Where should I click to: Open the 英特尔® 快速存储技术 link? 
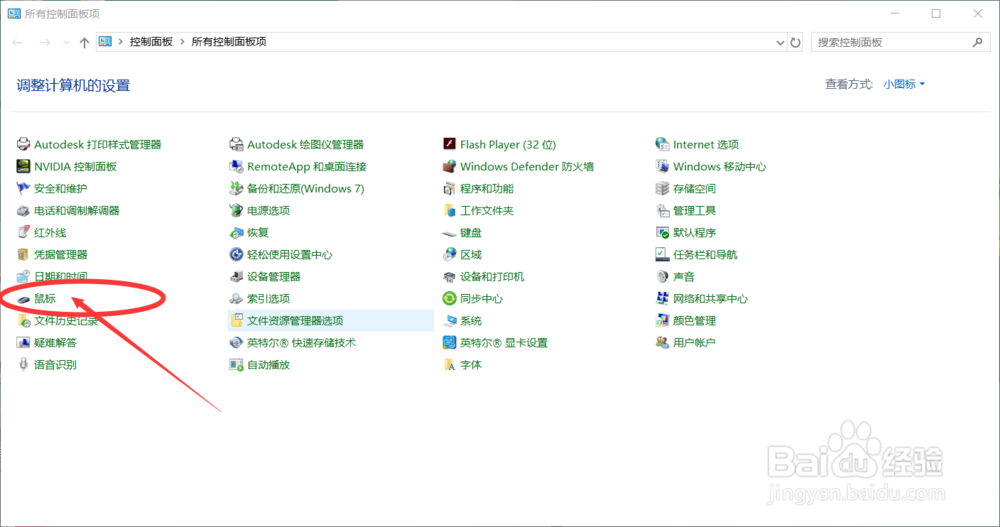coord(301,343)
